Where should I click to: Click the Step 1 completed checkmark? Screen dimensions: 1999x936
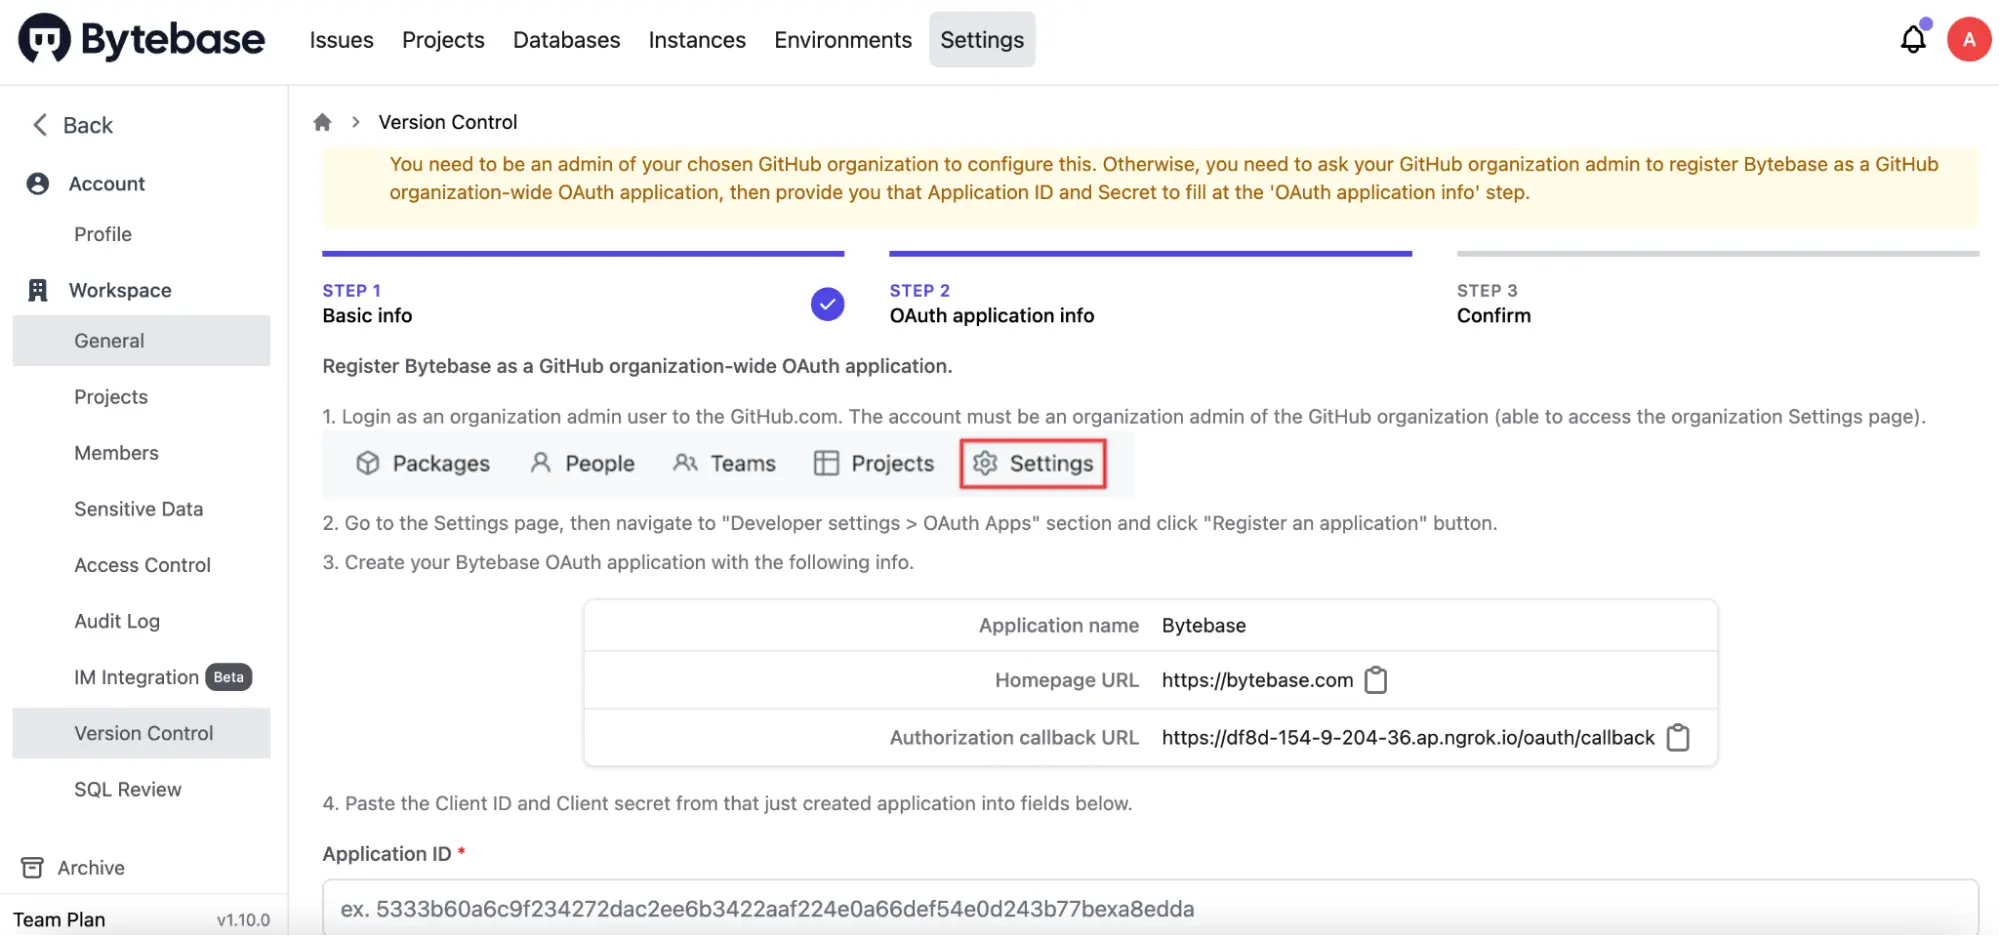click(827, 304)
